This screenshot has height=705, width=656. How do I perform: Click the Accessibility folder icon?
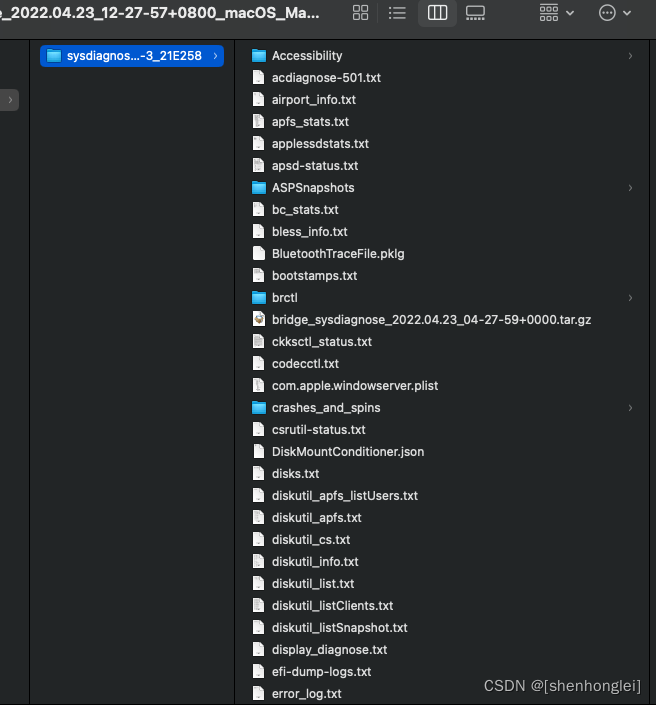tap(259, 56)
